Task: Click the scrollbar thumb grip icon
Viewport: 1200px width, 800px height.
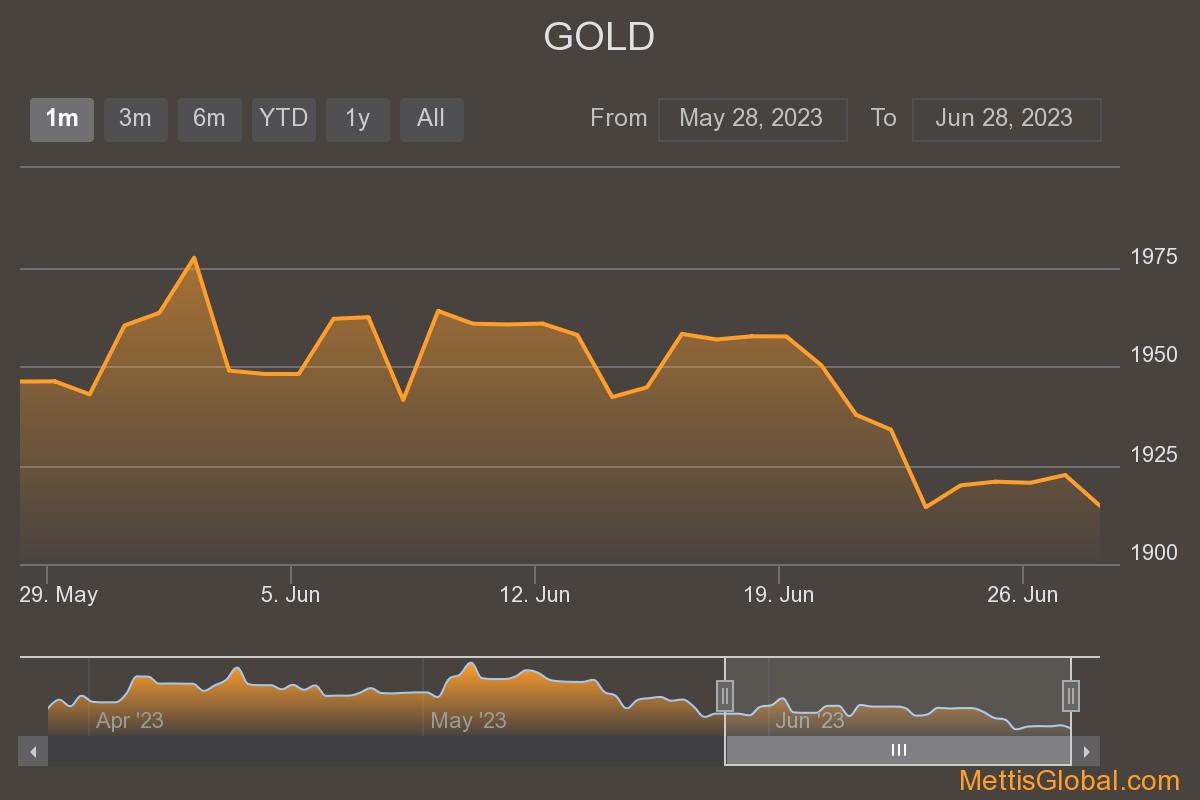Action: (899, 751)
